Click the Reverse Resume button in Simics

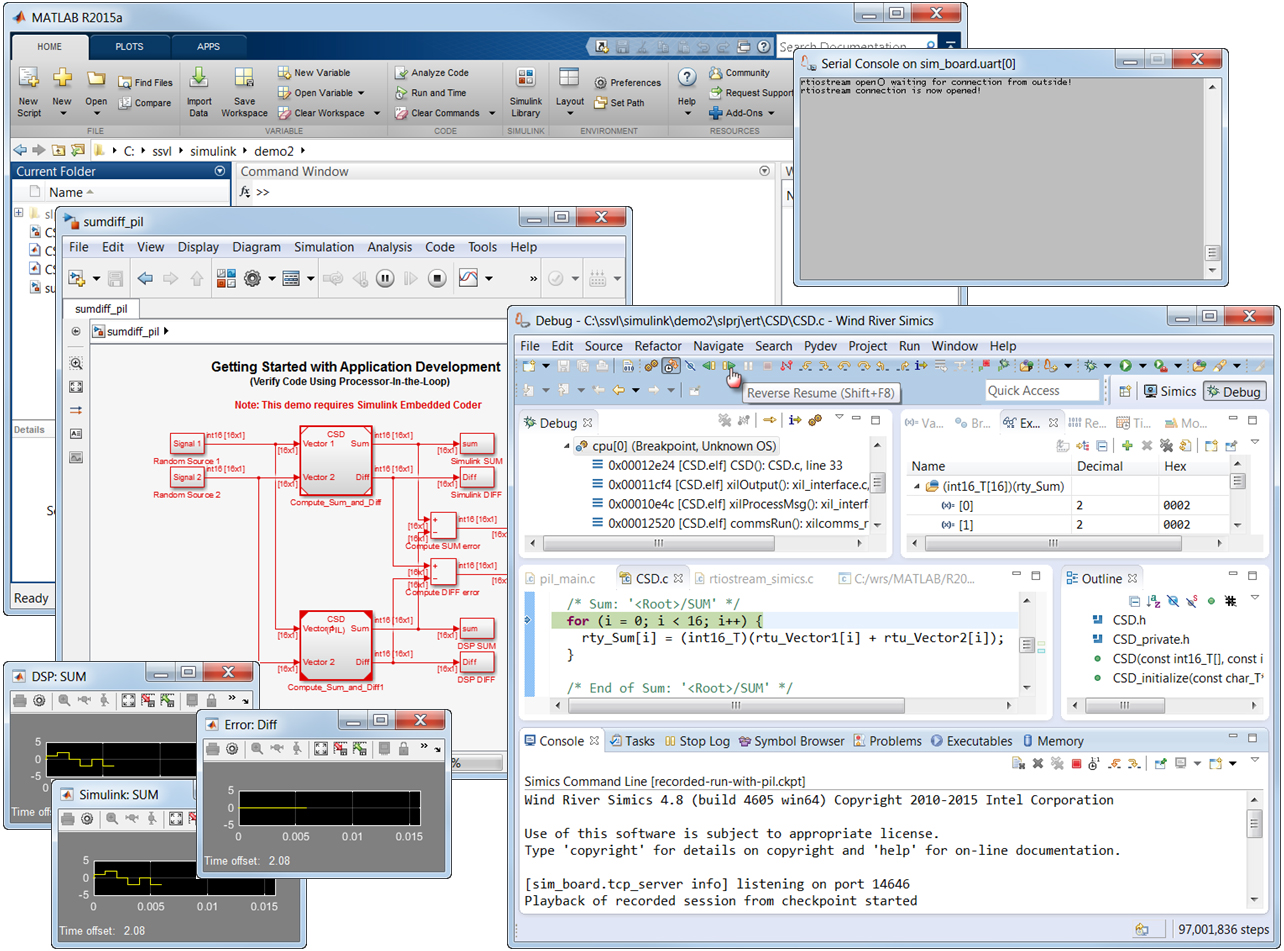[729, 367]
